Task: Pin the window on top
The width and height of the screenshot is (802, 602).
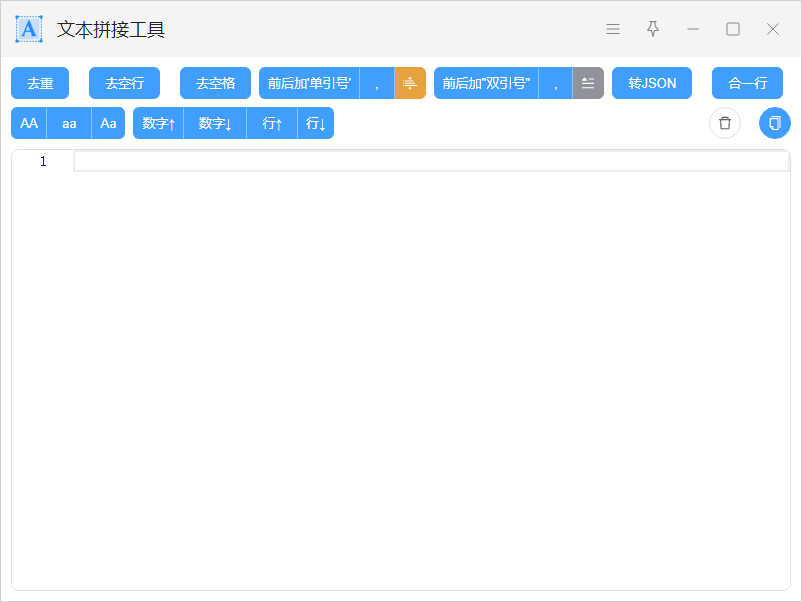Action: point(653,29)
